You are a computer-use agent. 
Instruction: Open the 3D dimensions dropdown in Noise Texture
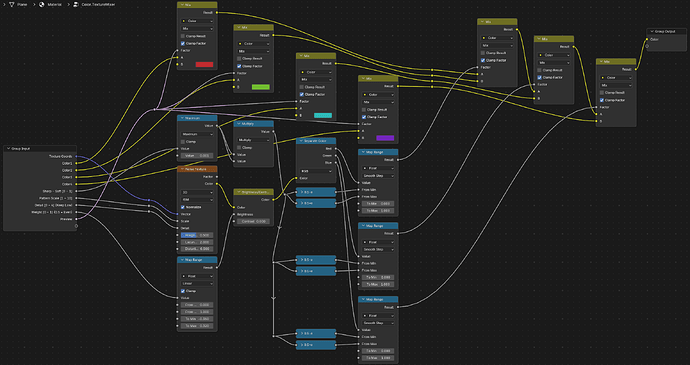click(197, 192)
